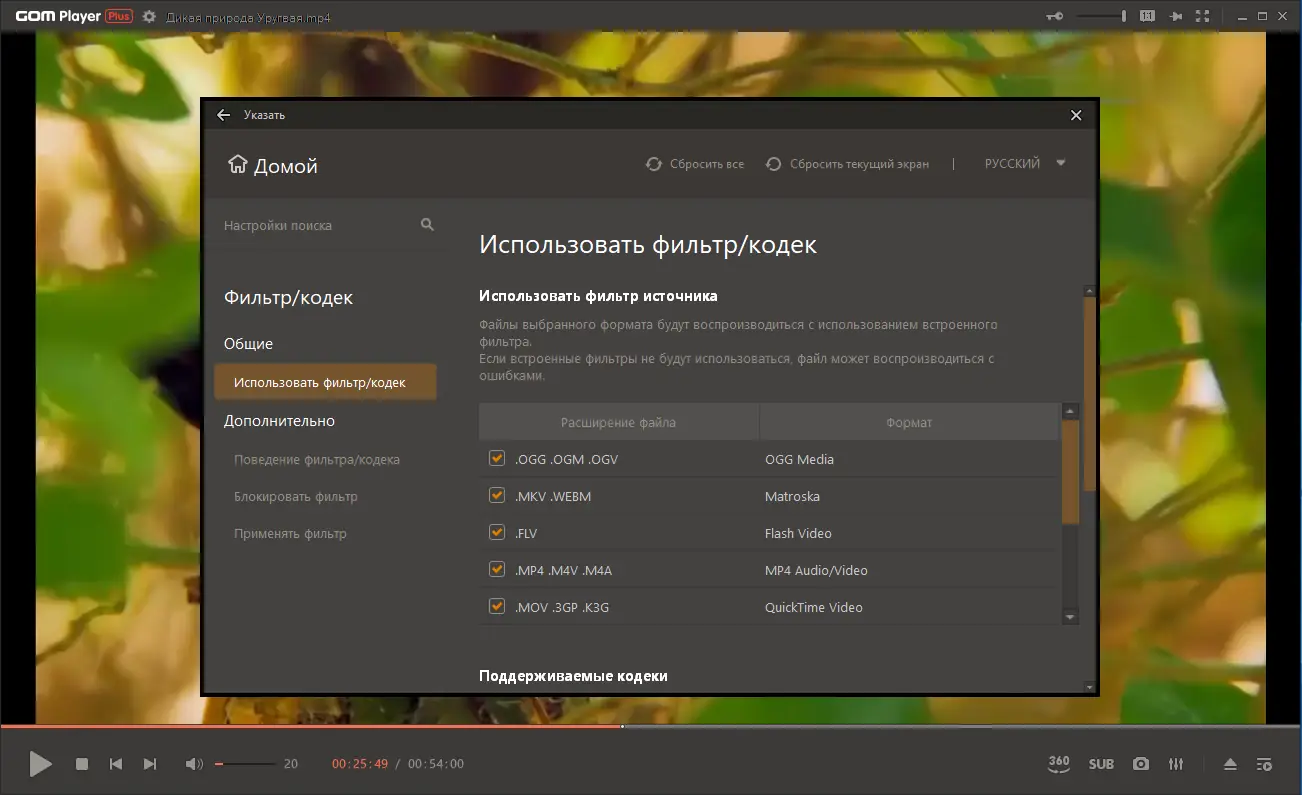Enable always-on-top with the pin icon
Screen dimensions: 1302x795
click(x=1176, y=16)
